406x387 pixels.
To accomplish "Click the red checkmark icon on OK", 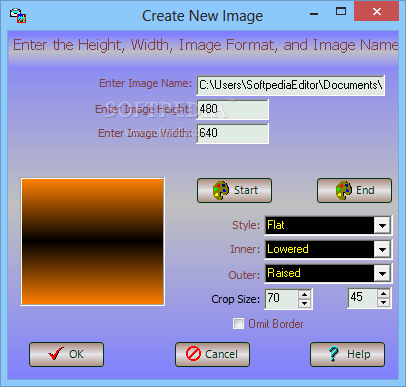I will coord(56,354).
